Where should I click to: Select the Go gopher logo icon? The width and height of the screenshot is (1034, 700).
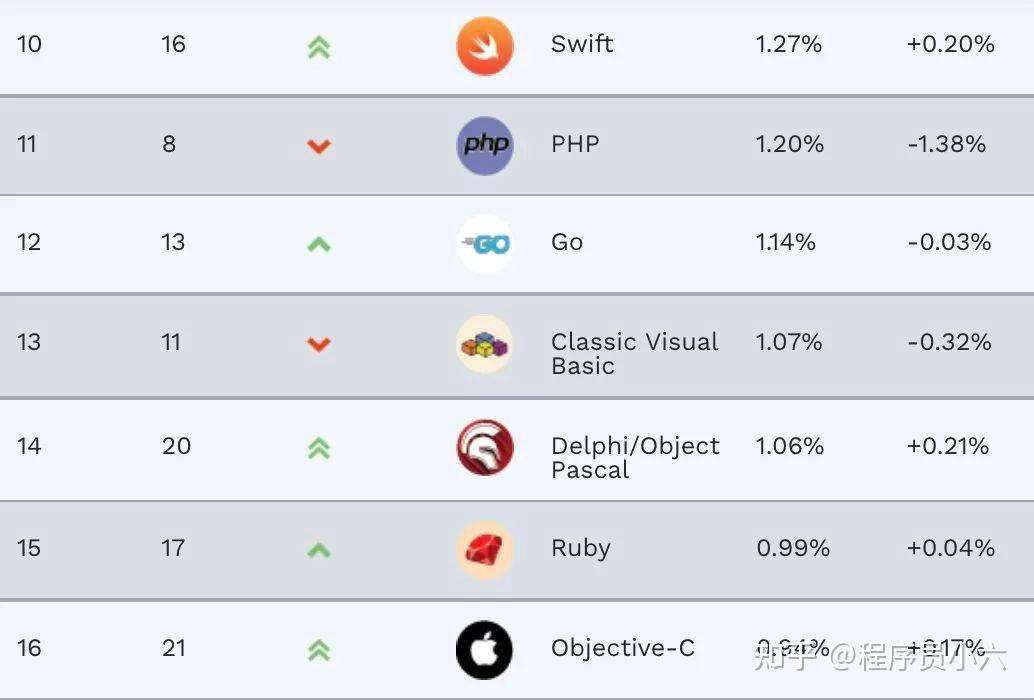click(485, 244)
